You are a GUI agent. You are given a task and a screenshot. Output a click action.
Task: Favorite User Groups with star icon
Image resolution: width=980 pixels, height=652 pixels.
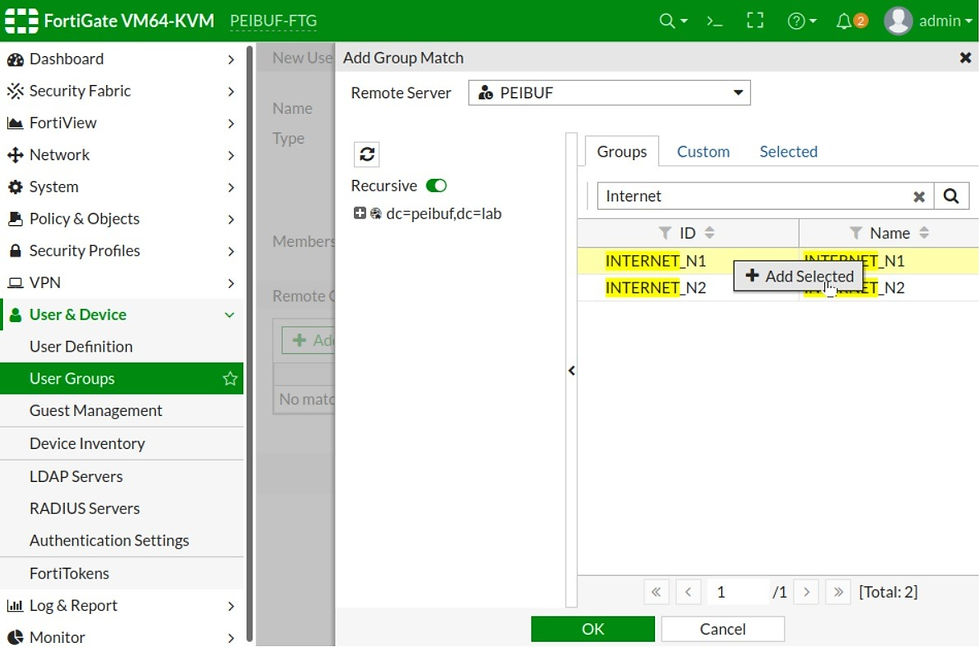point(230,379)
